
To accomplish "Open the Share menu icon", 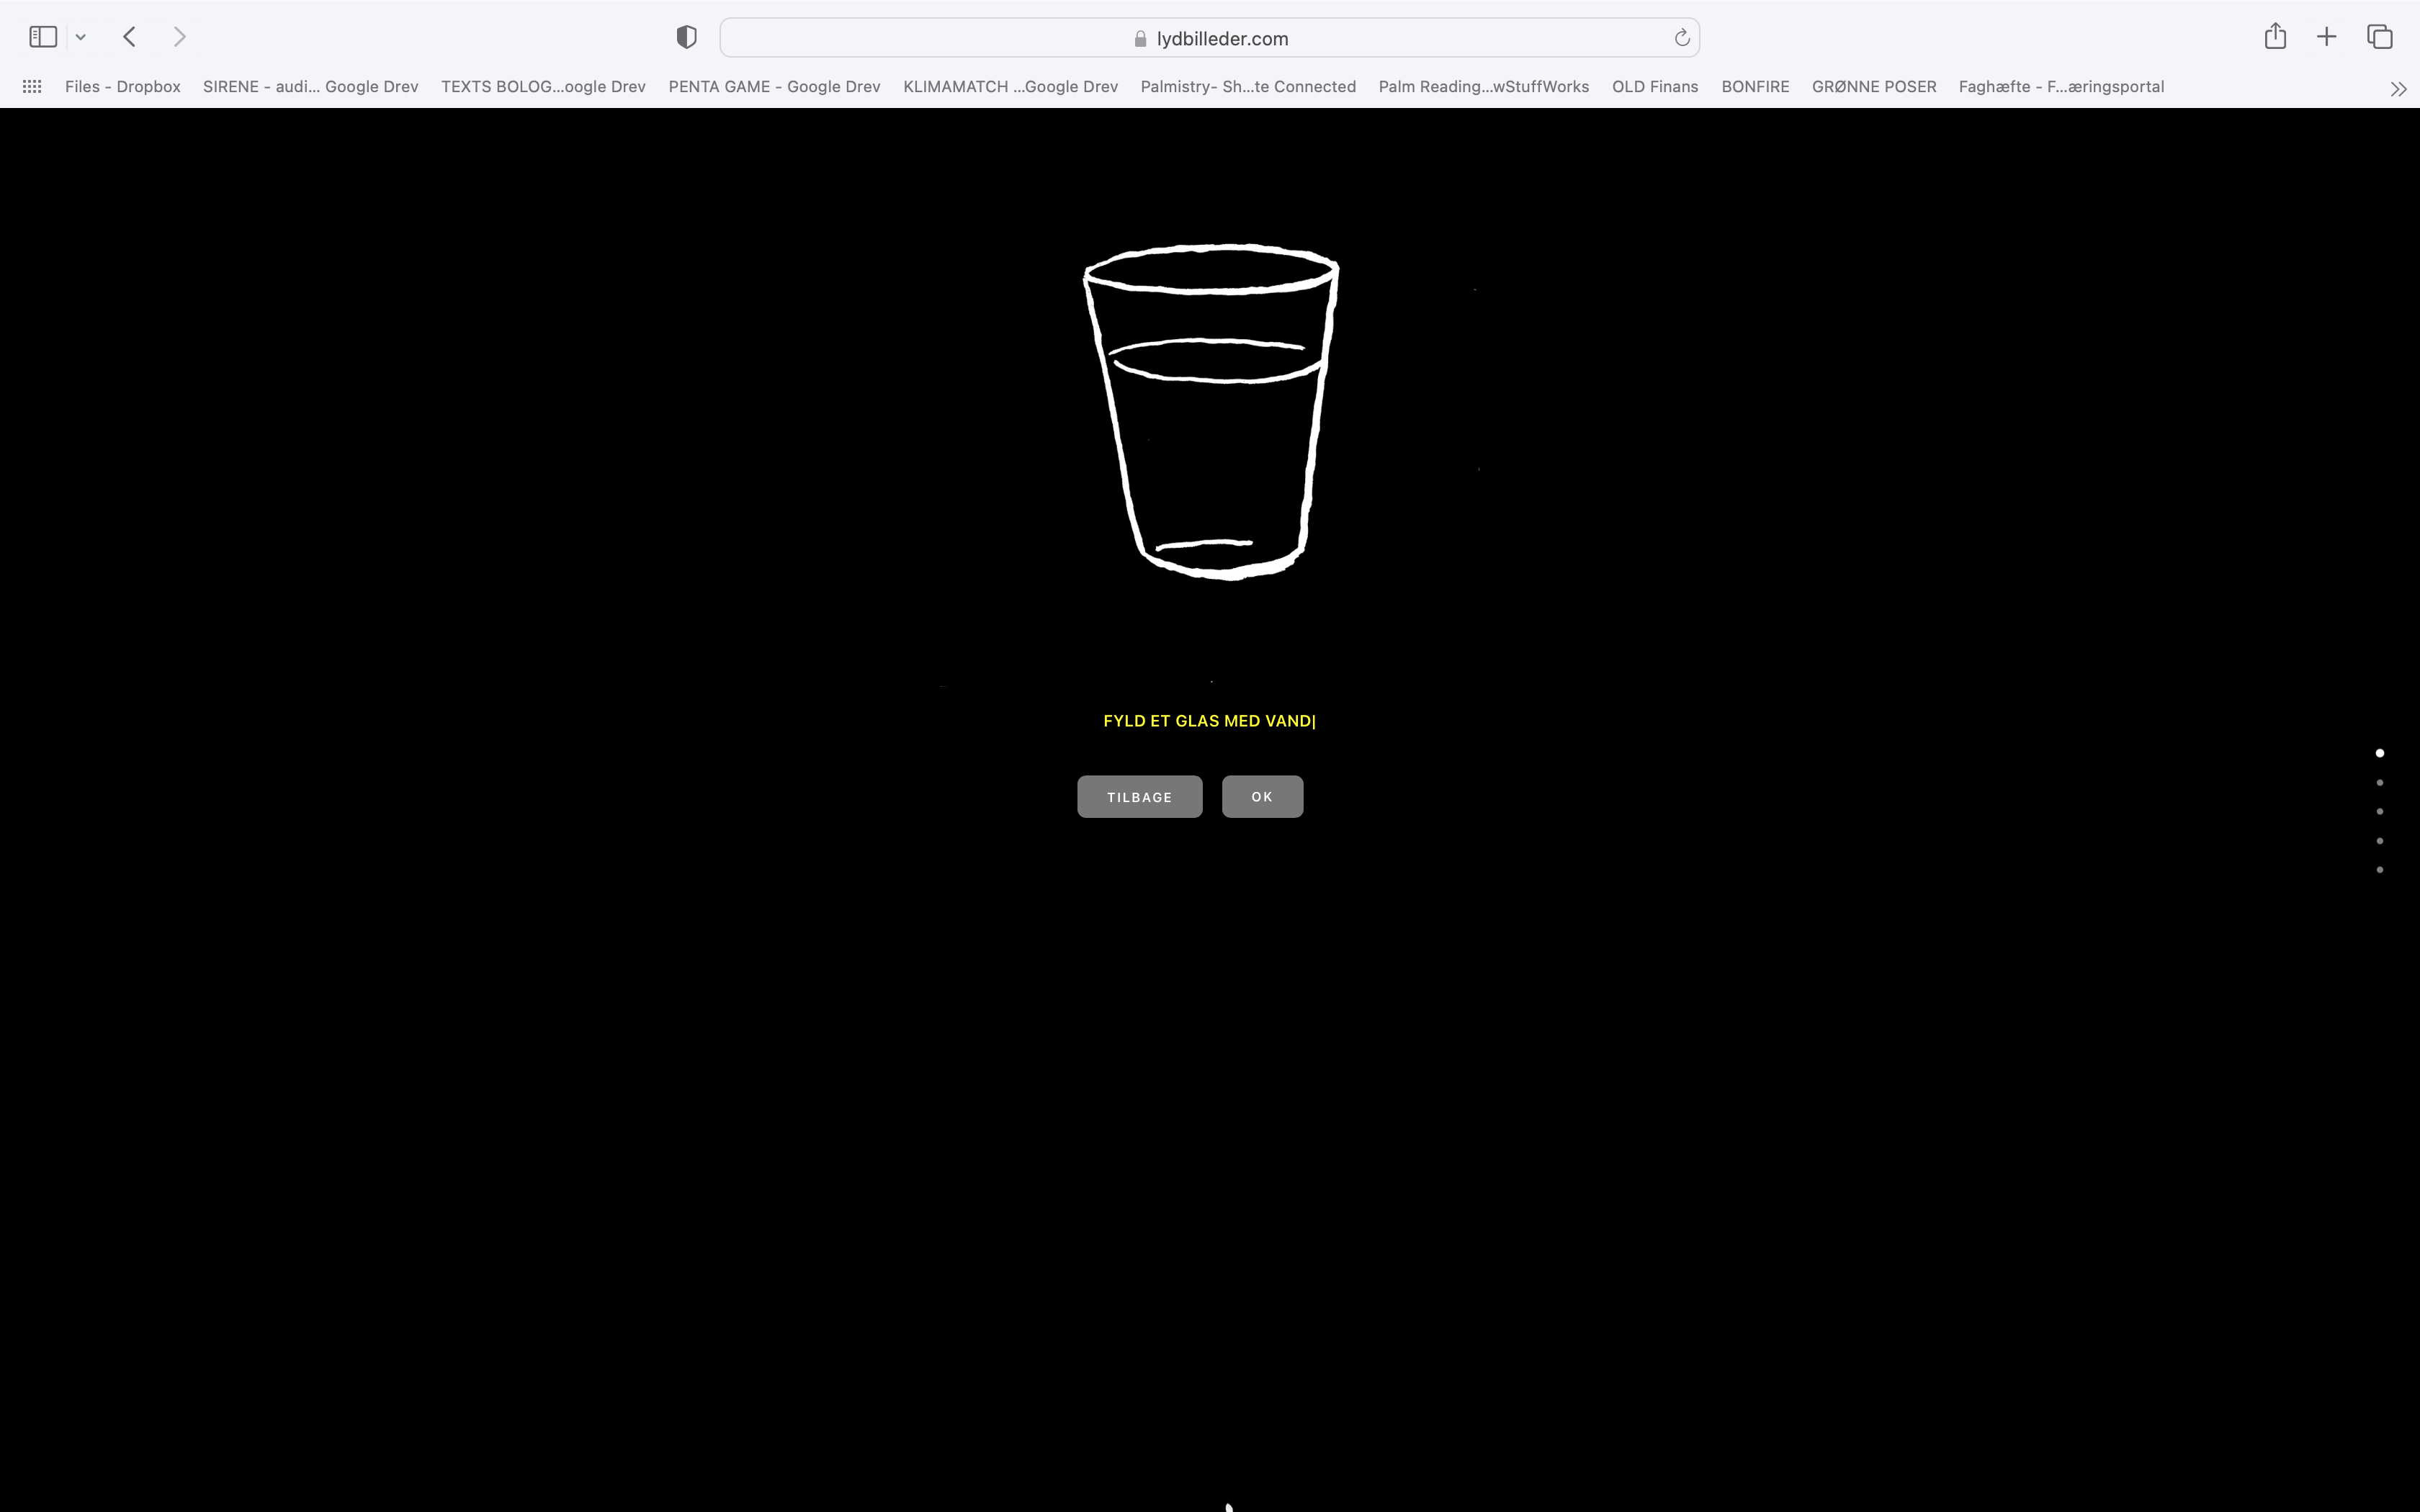I will [2275, 36].
